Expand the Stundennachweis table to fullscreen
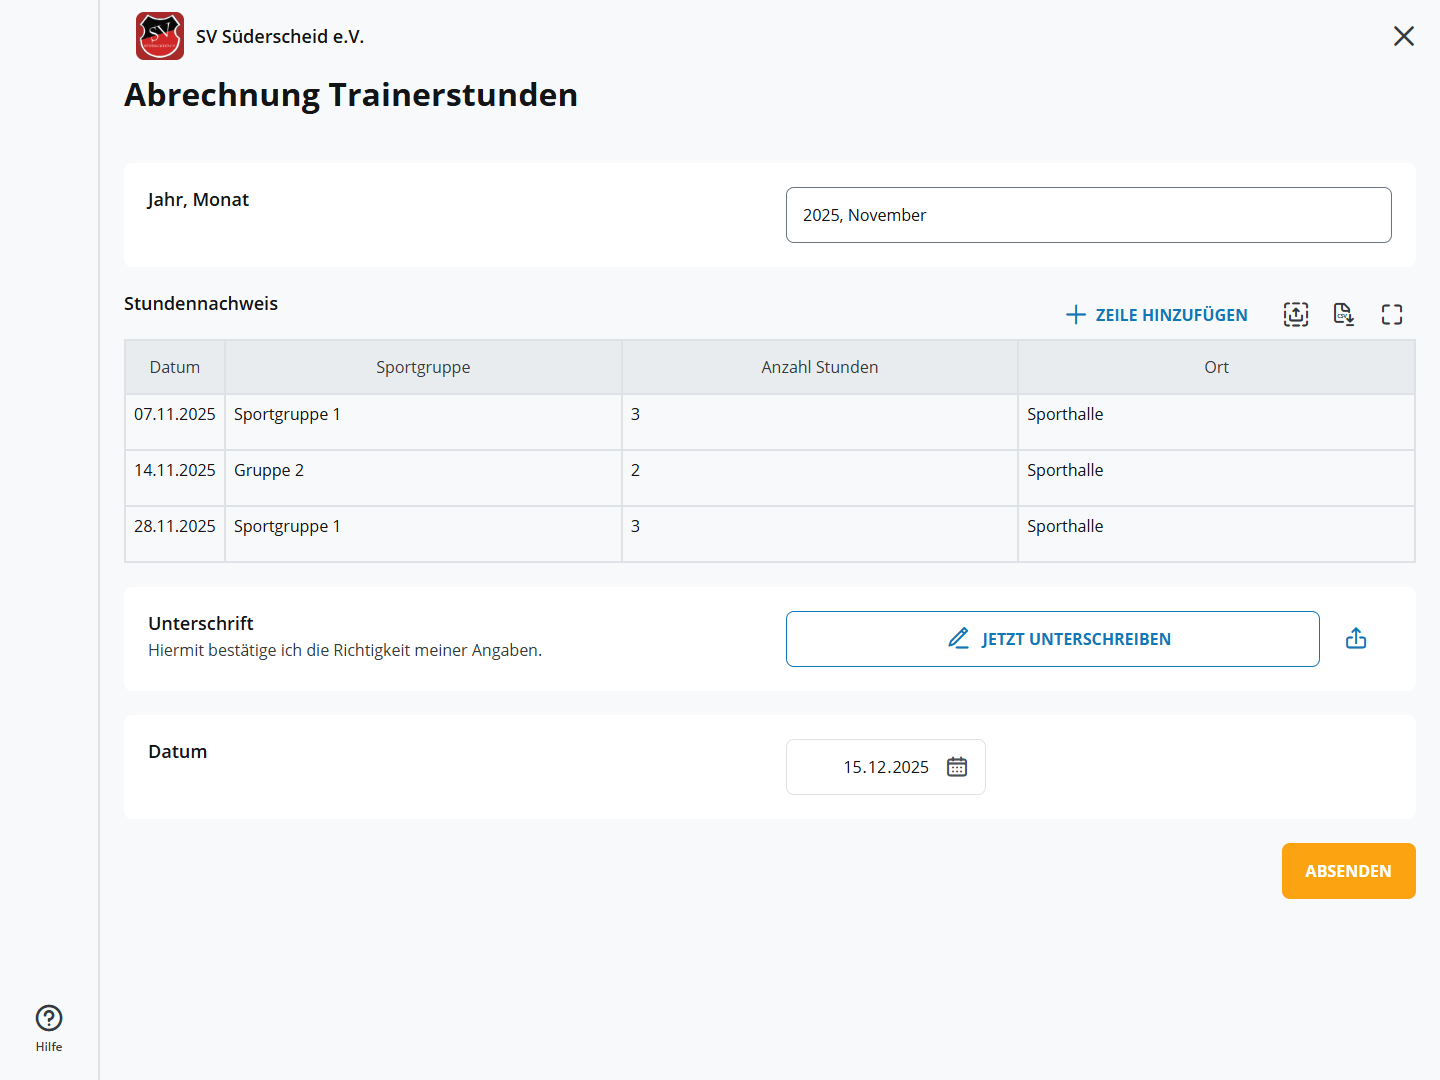Image resolution: width=1440 pixels, height=1080 pixels. pos(1391,315)
